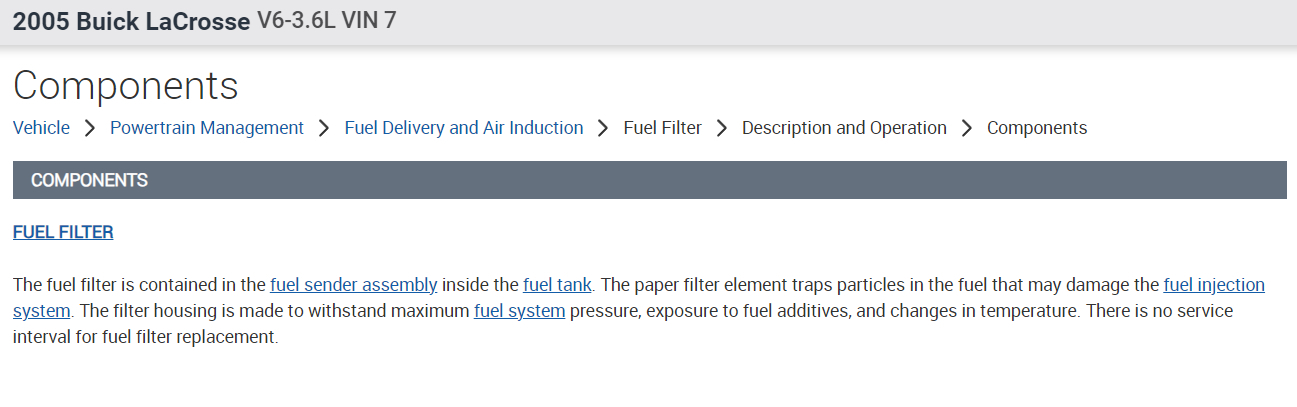
Task: Click chevron after Fuel Delivery and Air Induction
Action: click(x=603, y=128)
